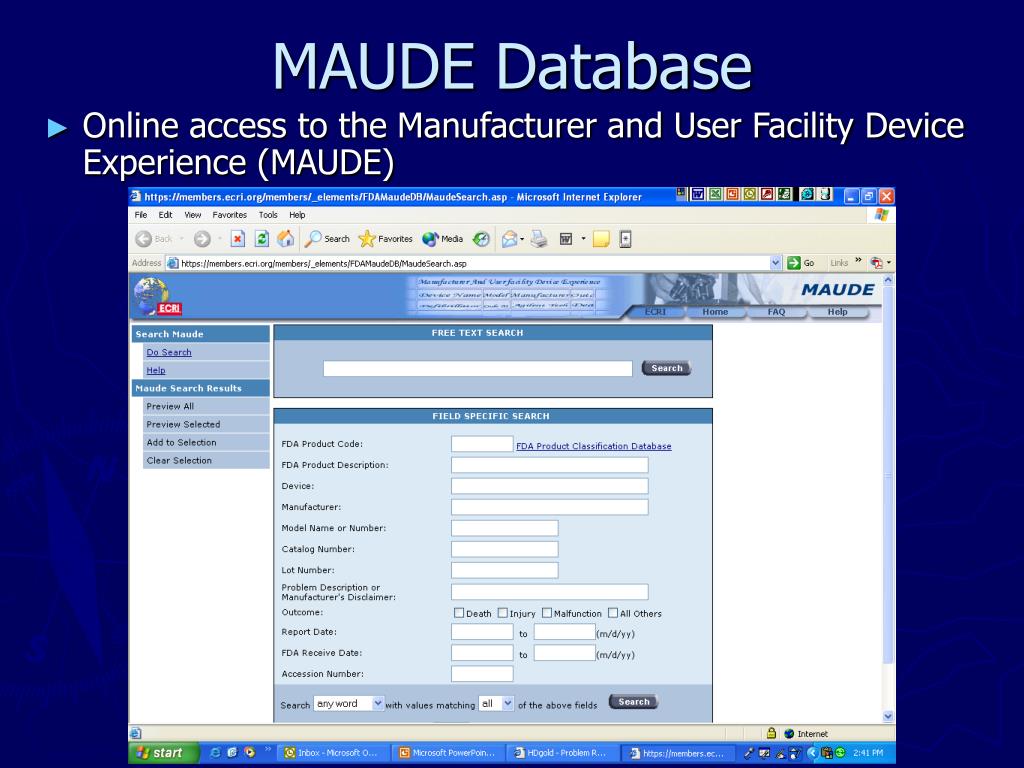
Task: Go to Home page via house icon
Action: point(285,239)
